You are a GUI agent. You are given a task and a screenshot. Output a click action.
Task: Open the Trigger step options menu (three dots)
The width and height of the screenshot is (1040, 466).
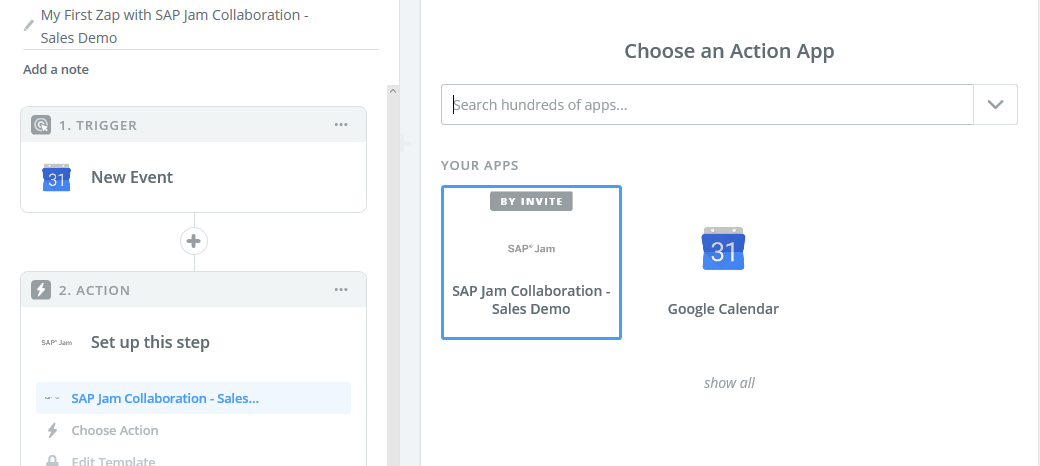click(x=341, y=125)
